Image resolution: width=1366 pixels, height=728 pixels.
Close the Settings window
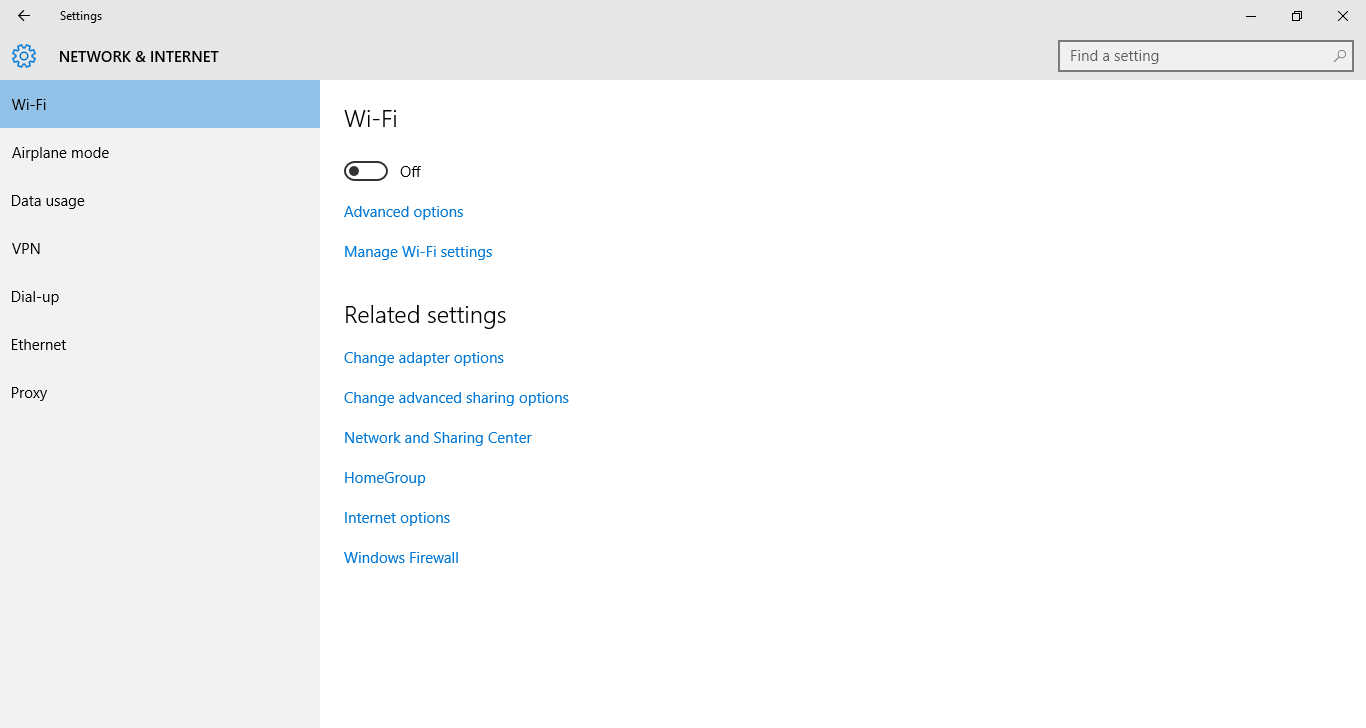coord(1343,16)
